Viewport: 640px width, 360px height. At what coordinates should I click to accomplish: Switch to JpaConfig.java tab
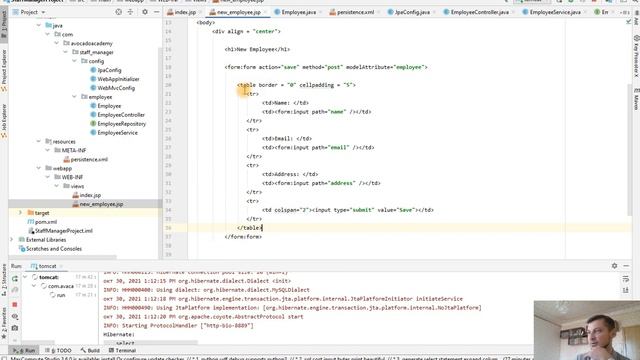coord(411,12)
